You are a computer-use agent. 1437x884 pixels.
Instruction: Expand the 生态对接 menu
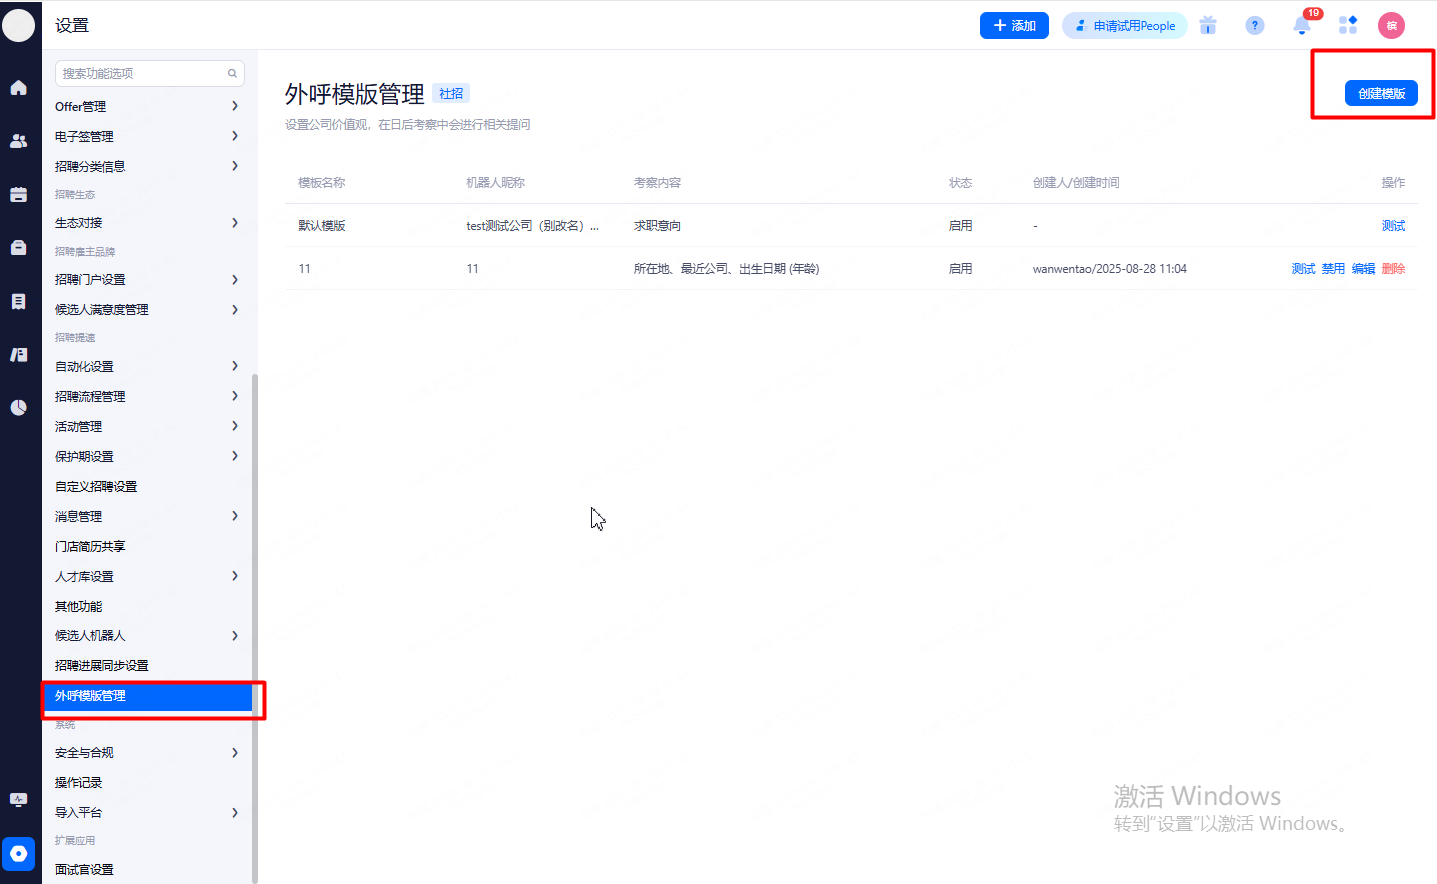(x=148, y=223)
